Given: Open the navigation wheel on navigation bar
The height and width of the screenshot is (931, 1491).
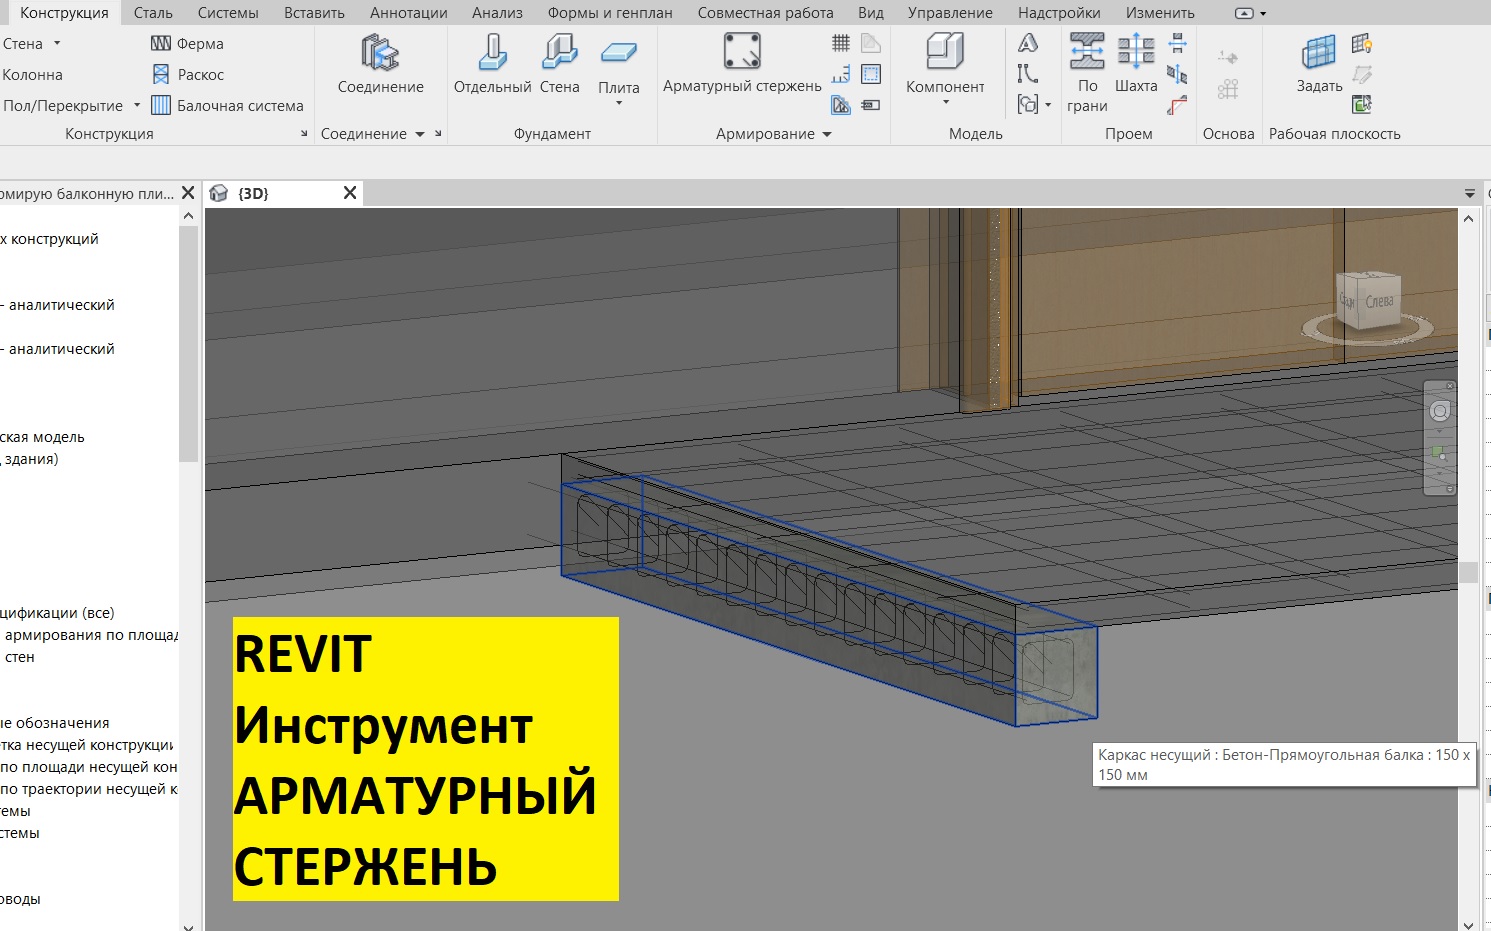Looking at the screenshot, I should pyautogui.click(x=1439, y=411).
